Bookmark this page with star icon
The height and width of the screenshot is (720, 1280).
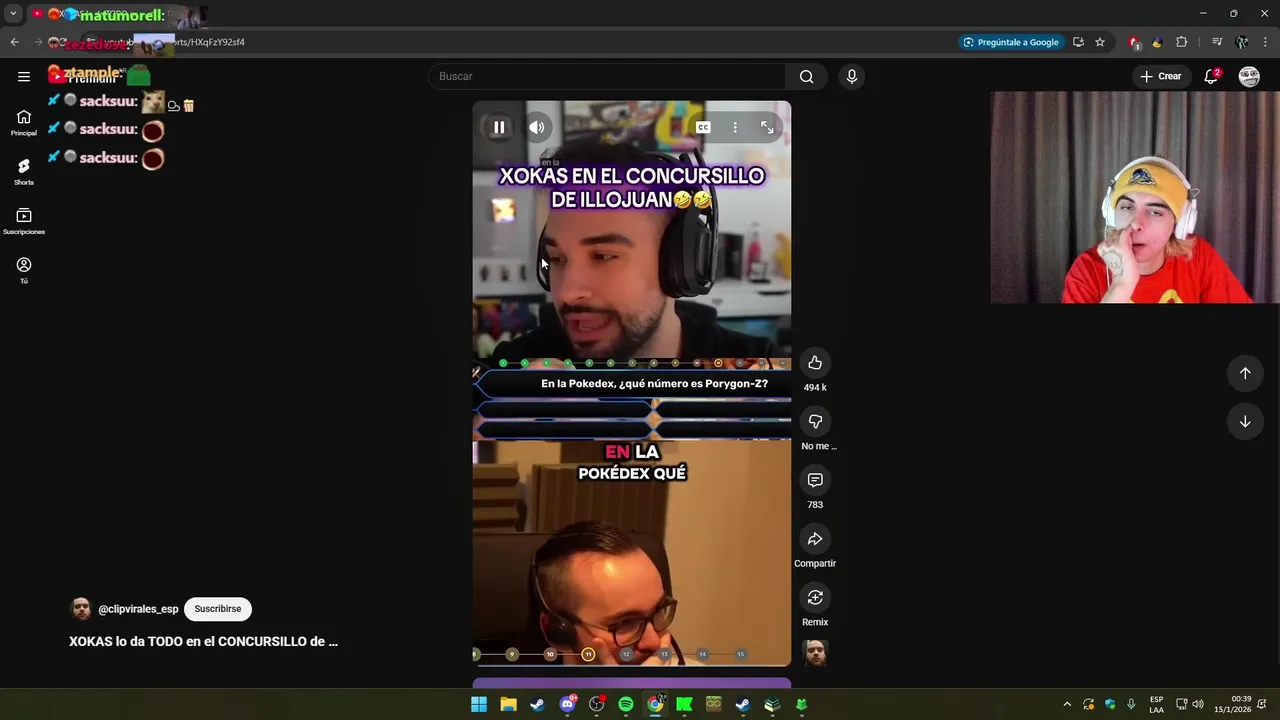[x=1100, y=42]
